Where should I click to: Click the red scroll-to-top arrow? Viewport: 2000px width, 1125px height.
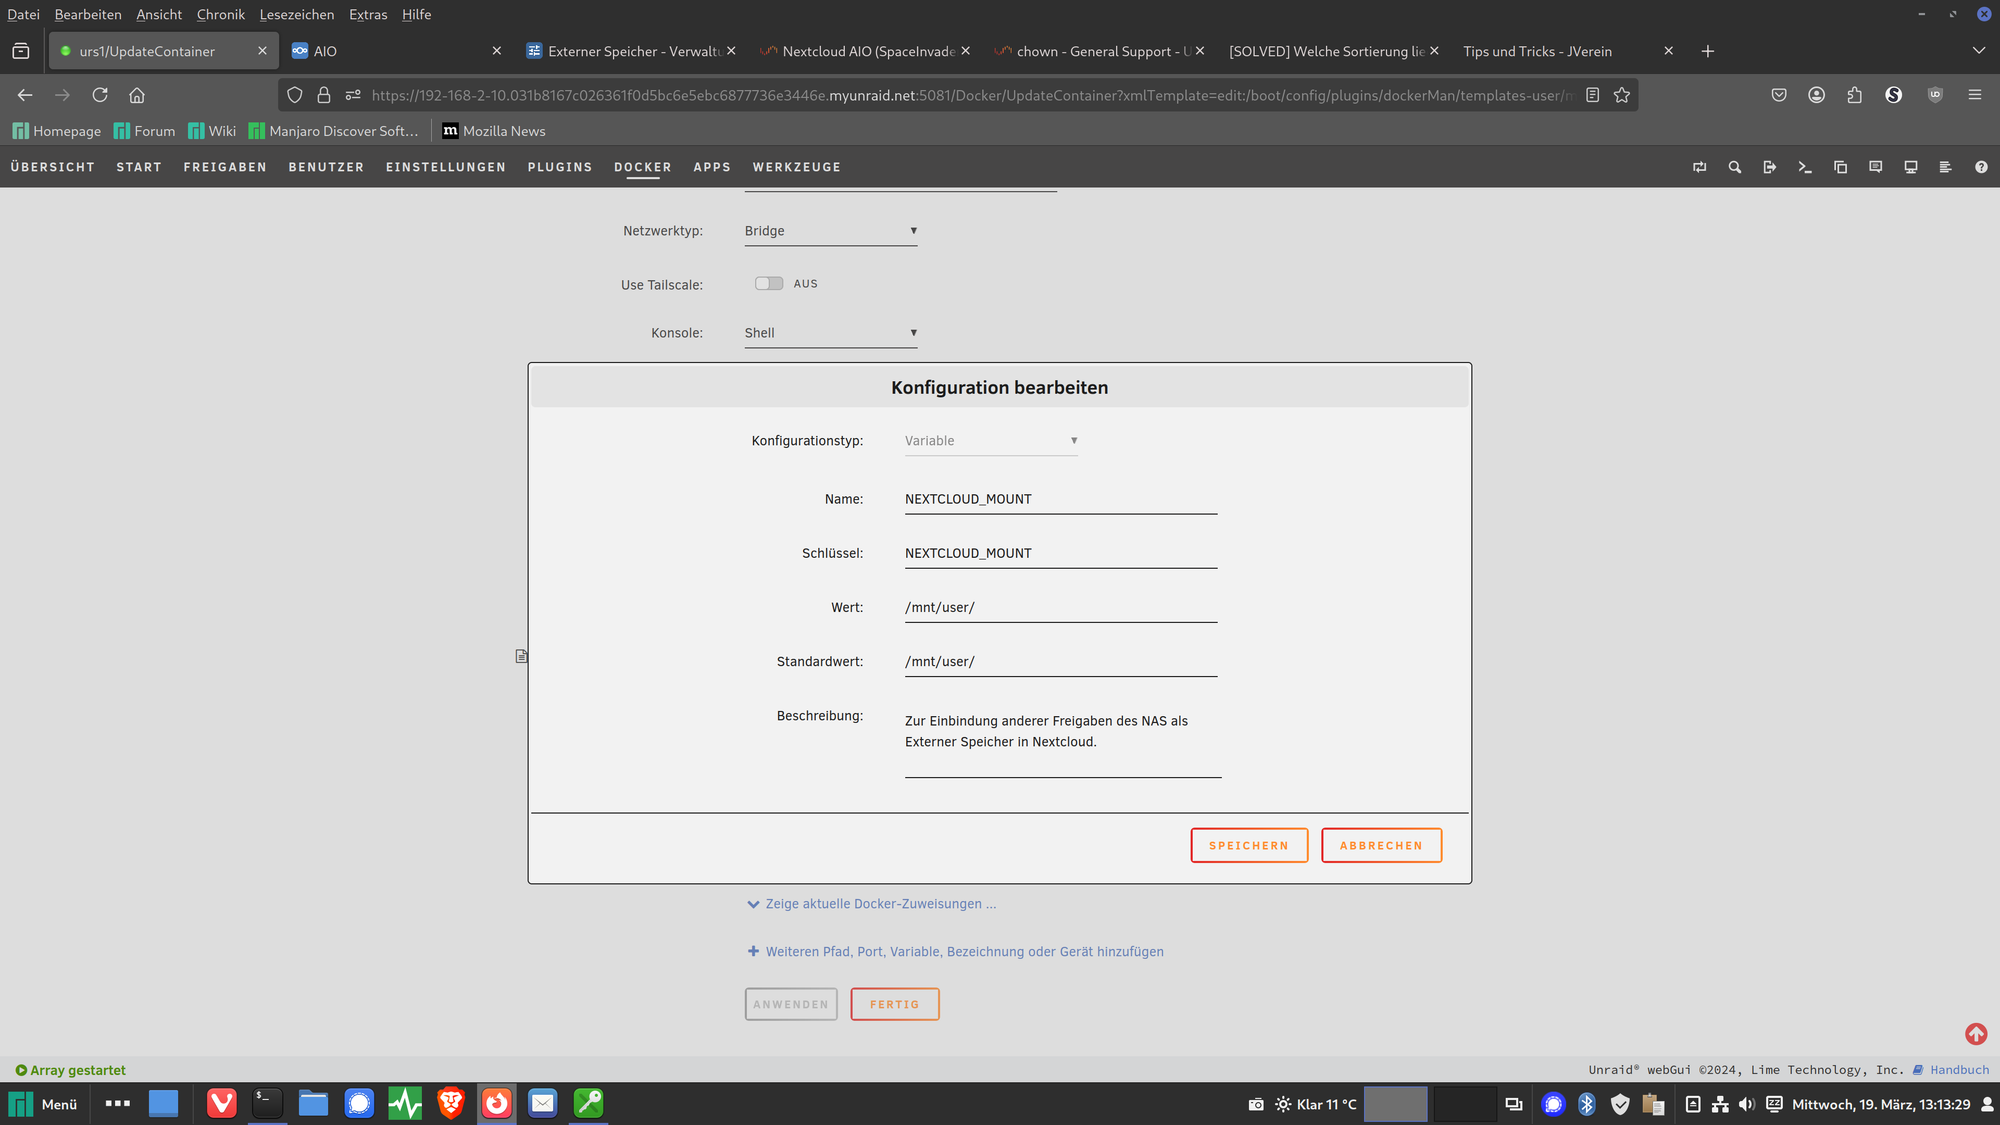tap(1976, 1034)
